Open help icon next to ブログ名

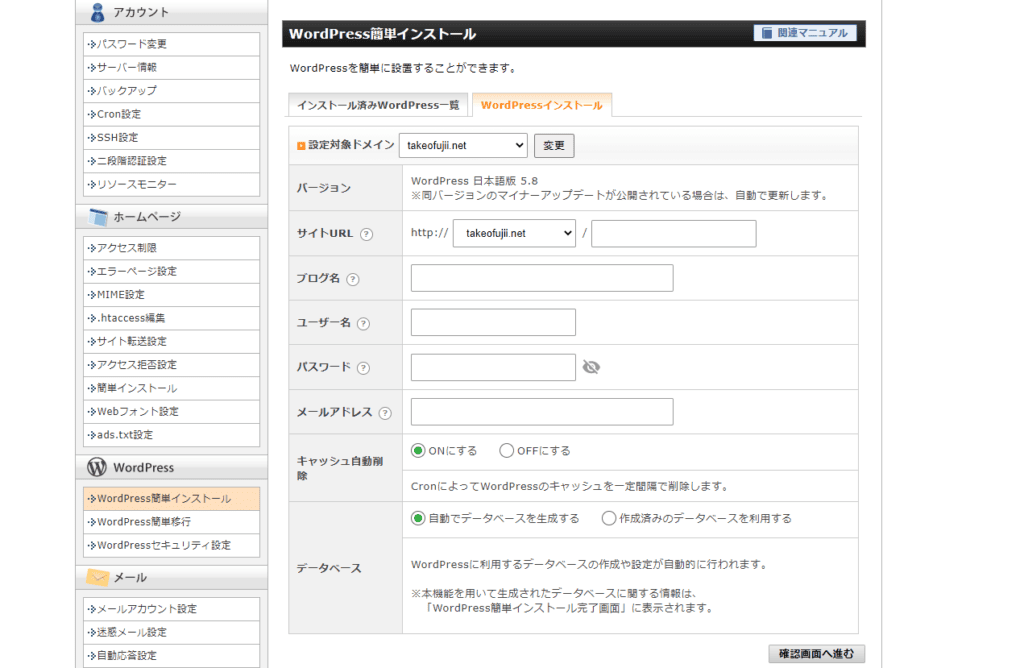pos(353,279)
